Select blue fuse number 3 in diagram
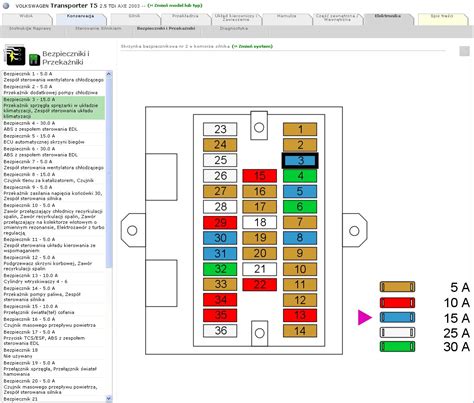 coord(300,161)
